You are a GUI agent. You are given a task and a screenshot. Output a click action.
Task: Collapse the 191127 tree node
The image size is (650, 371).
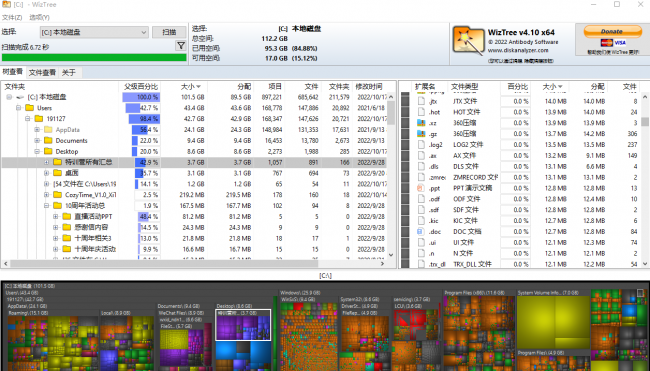[28, 119]
